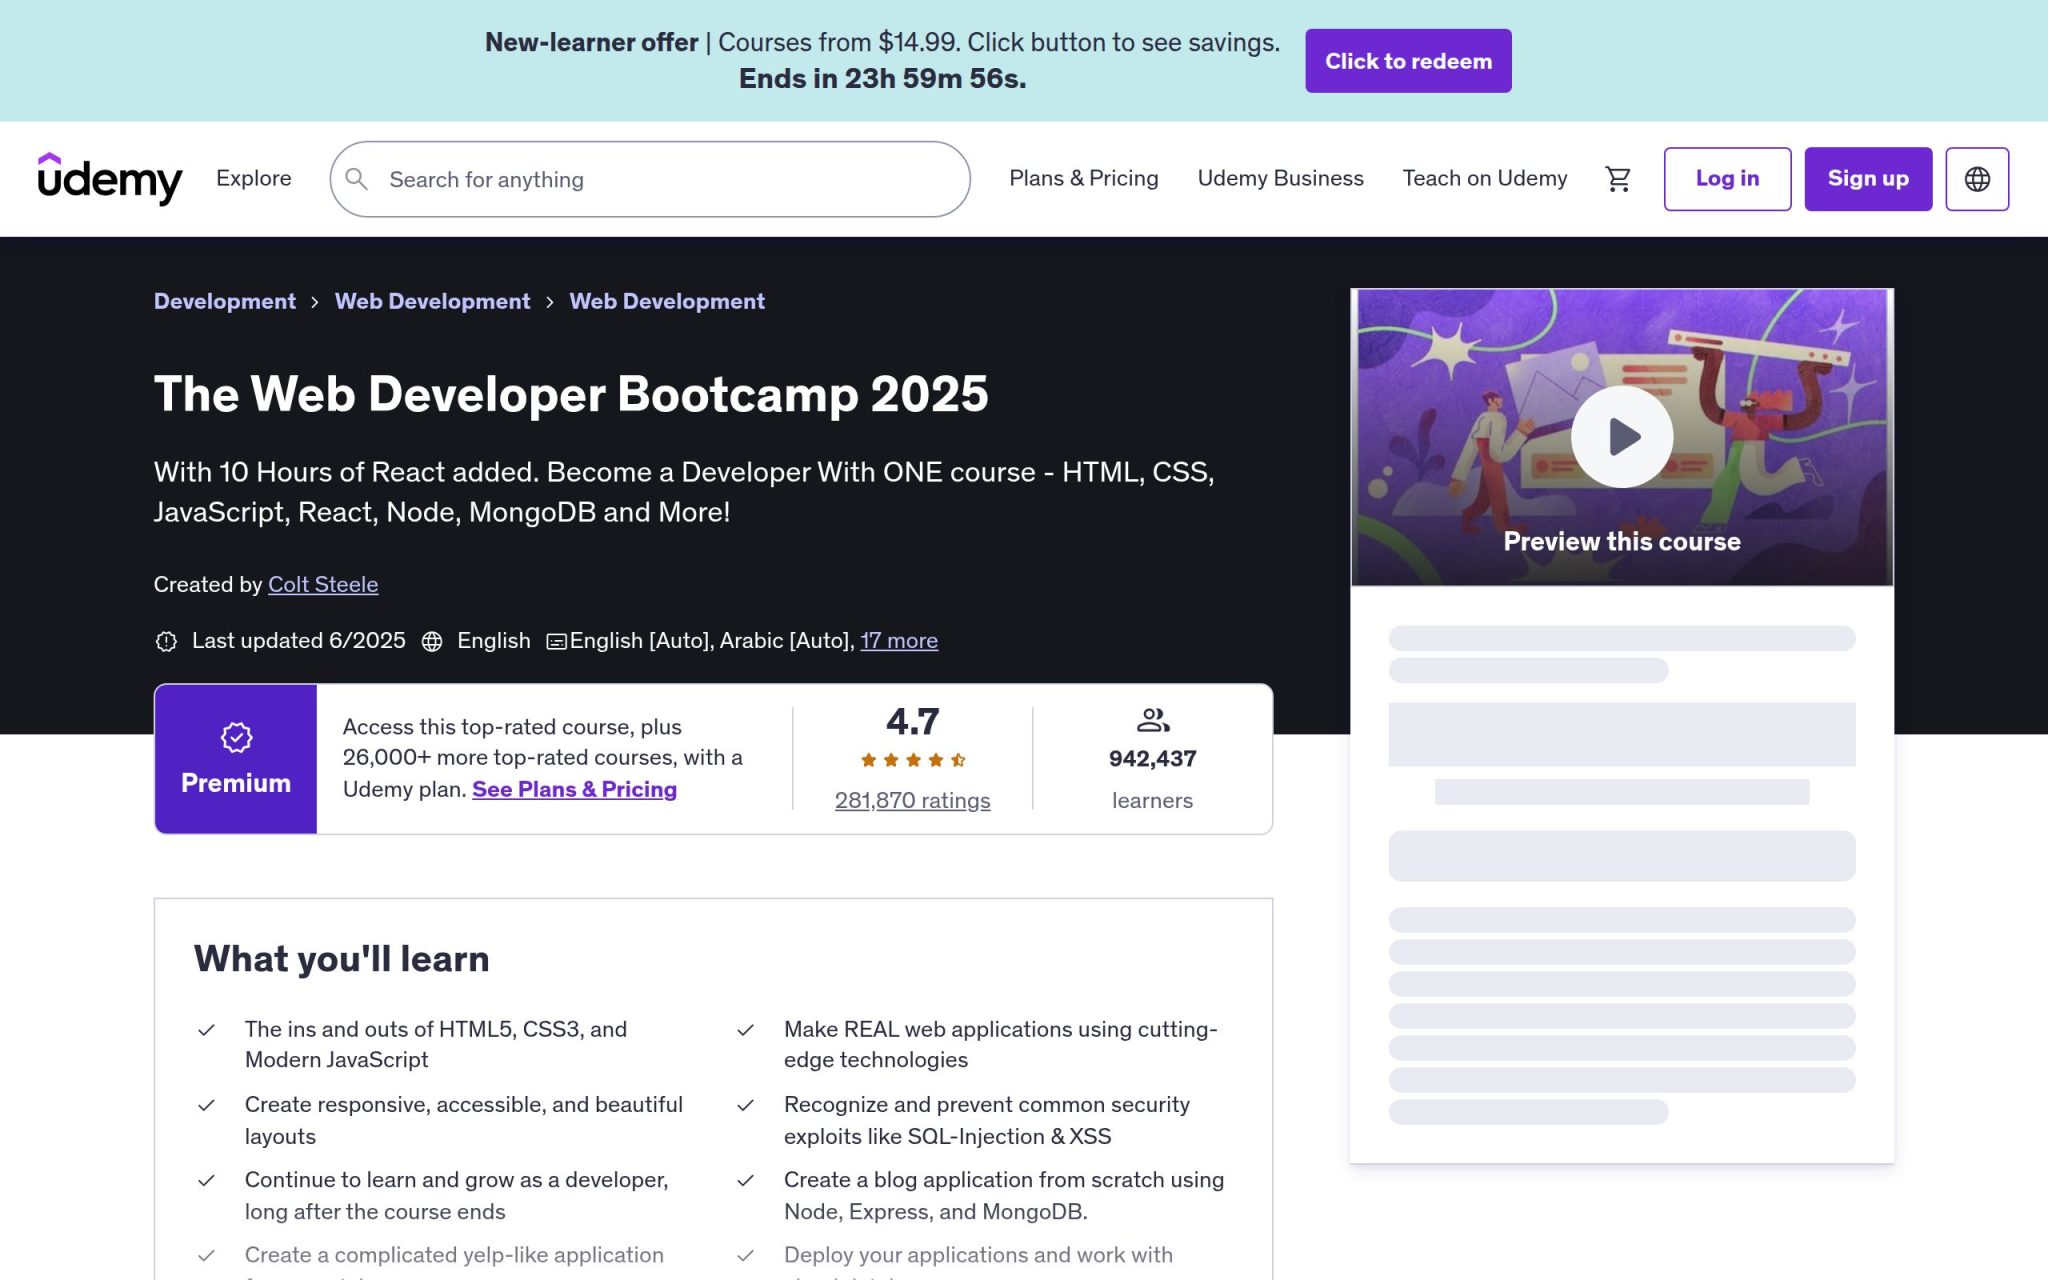Open See Plans & Pricing link
Screen dimensions: 2048x1280
[574, 789]
